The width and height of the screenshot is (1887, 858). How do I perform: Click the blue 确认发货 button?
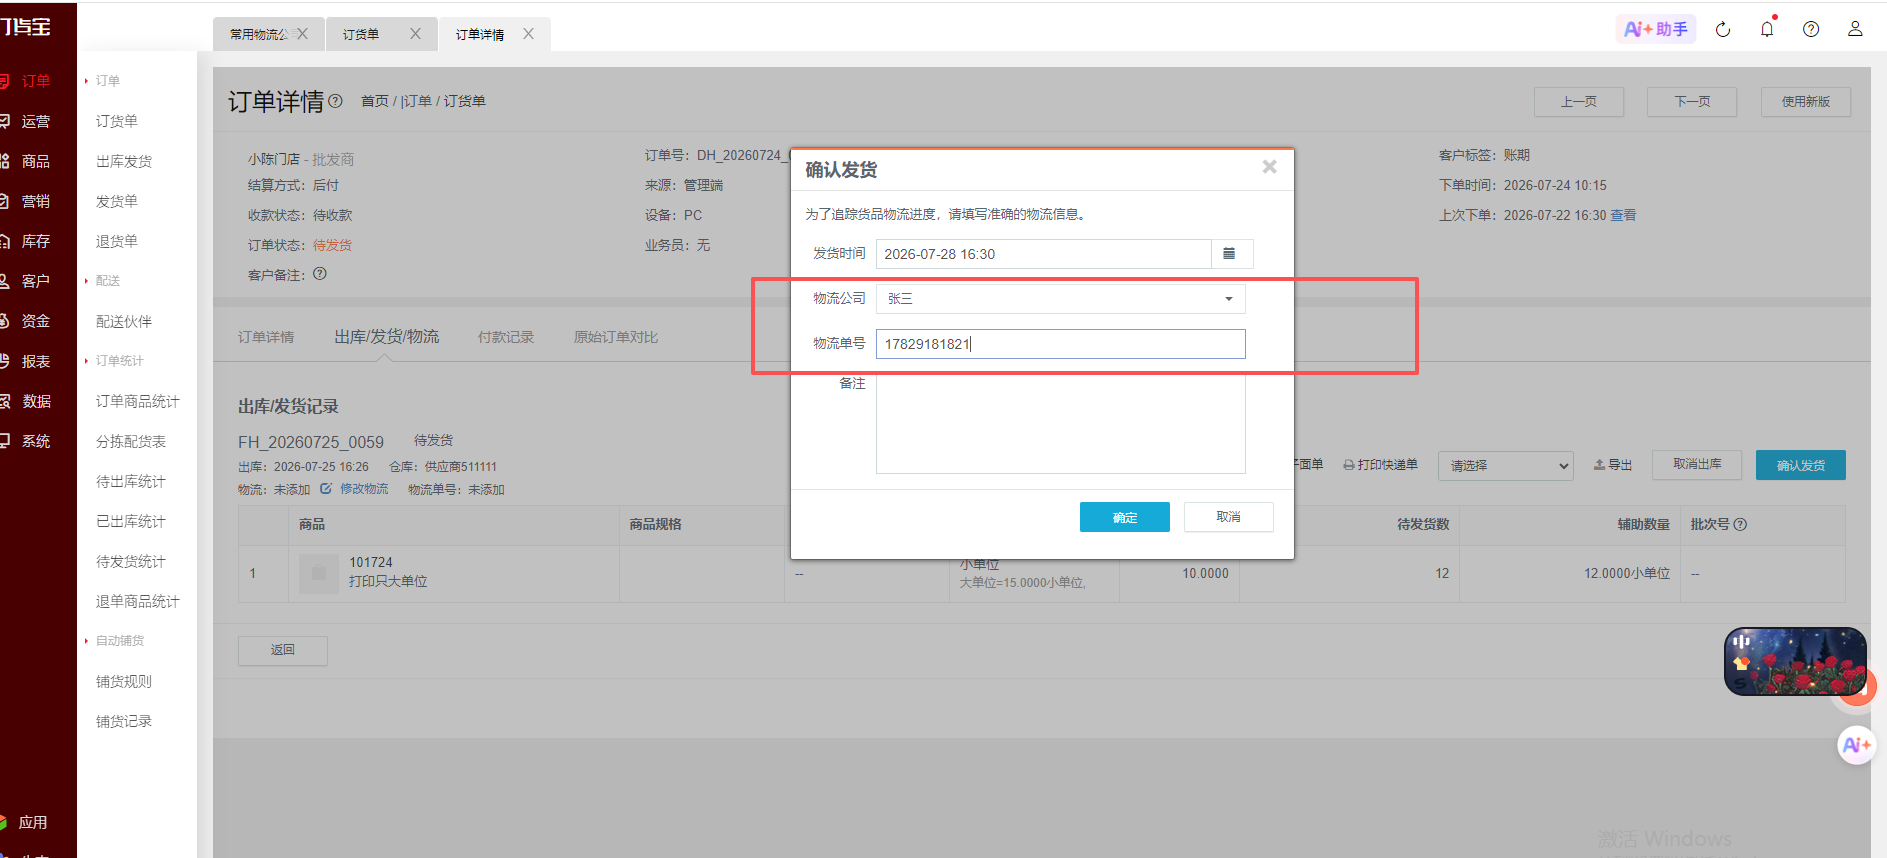point(1801,465)
